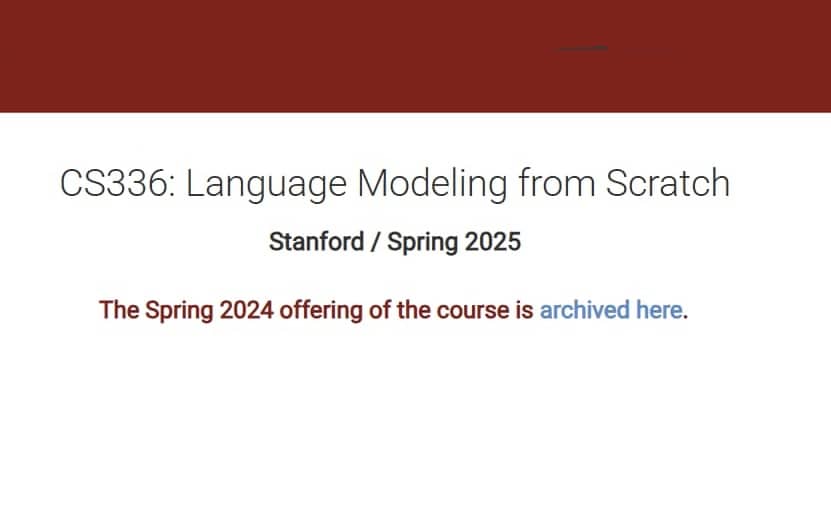The height and width of the screenshot is (525, 831).
Task: Click the CS336 course title heading
Action: pyautogui.click(x=394, y=185)
